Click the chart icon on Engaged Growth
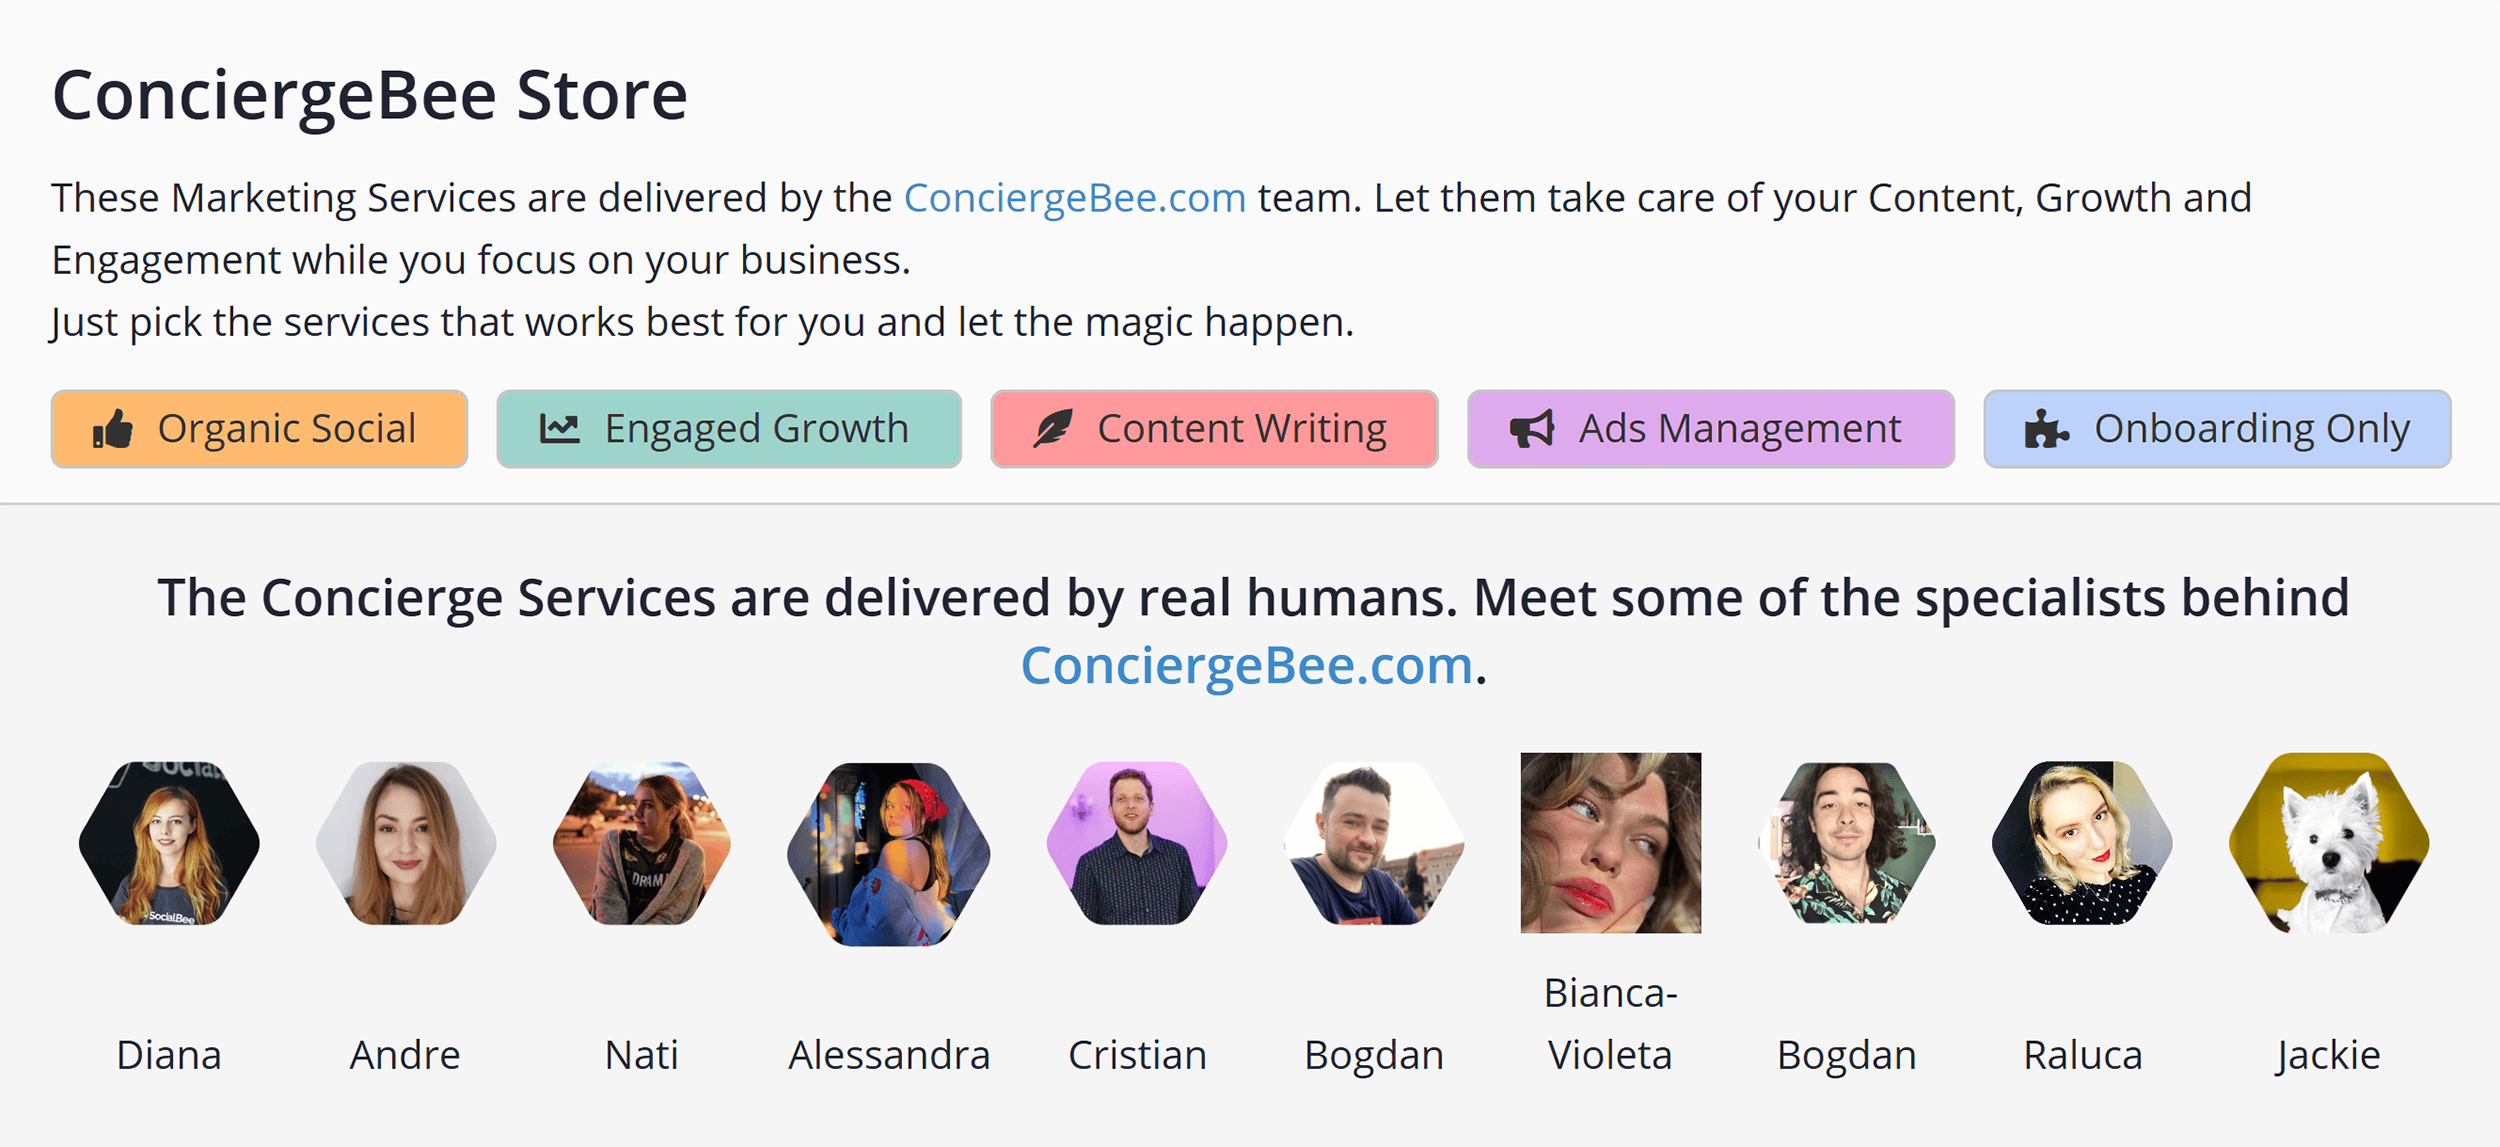Image resolution: width=2500 pixels, height=1147 pixels. (561, 428)
